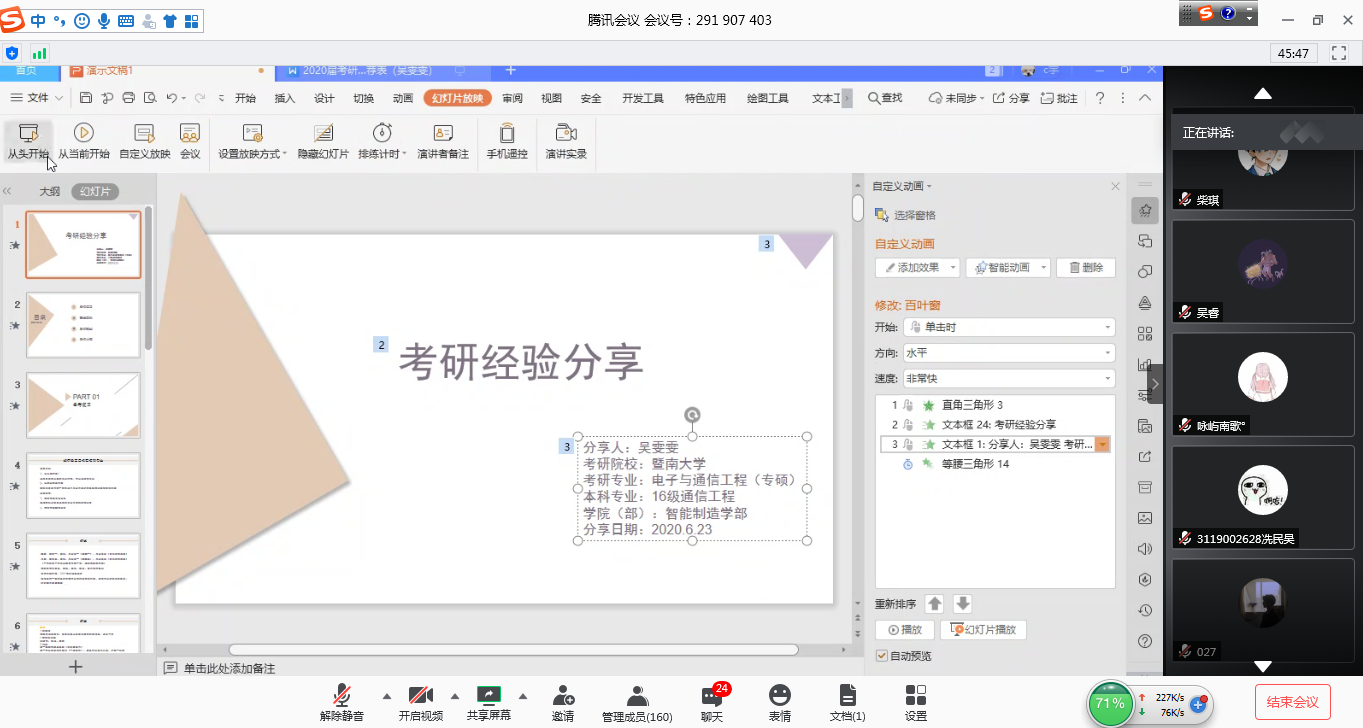Screen dimensions: 1363x728
Task: Open 演讲实录 recording tool
Action: [x=566, y=134]
